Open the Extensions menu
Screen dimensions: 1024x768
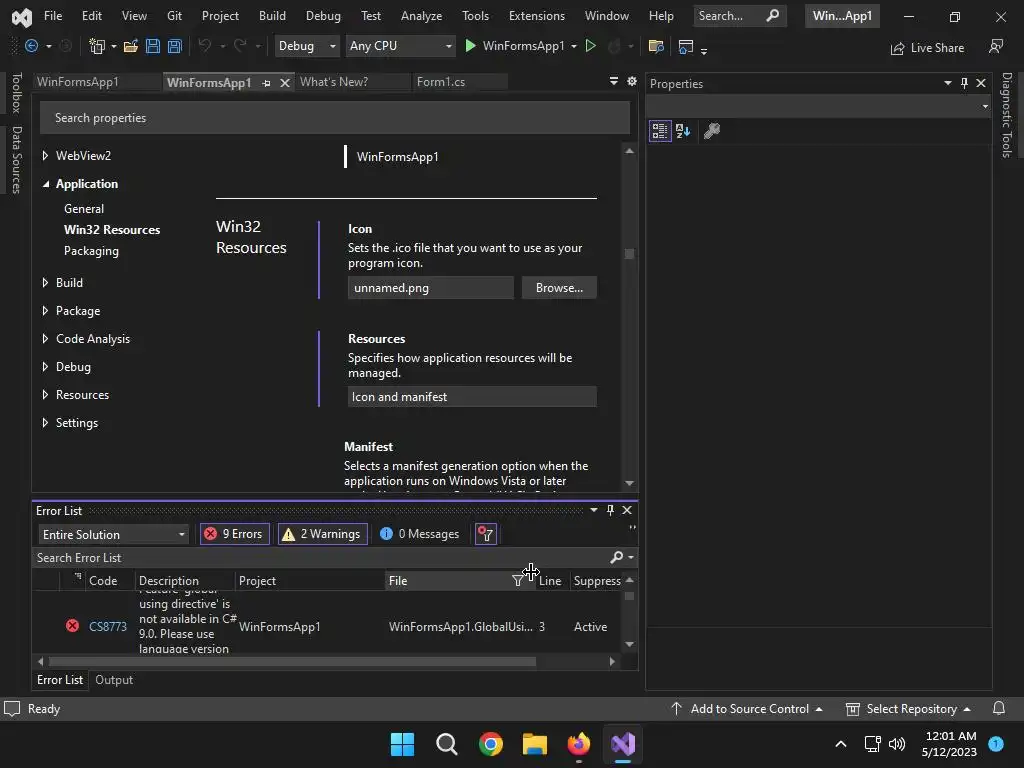coord(537,16)
